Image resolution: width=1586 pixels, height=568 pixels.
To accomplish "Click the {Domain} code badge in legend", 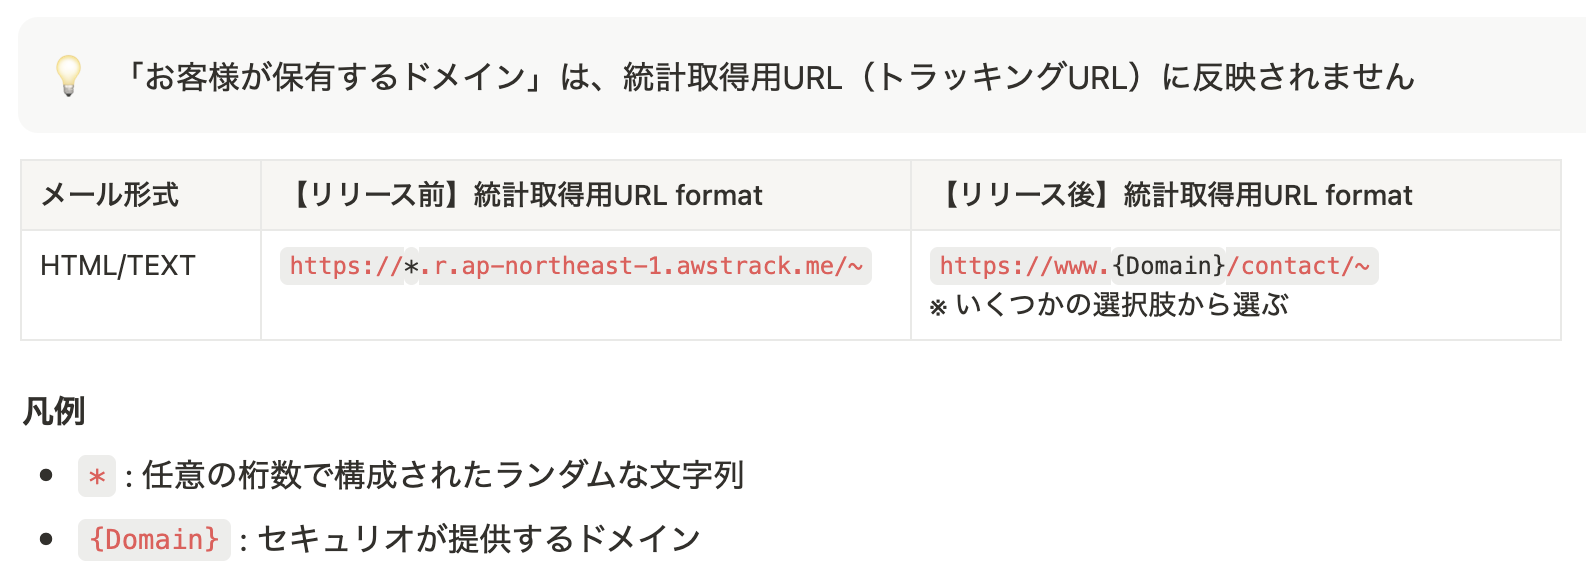I will [154, 540].
